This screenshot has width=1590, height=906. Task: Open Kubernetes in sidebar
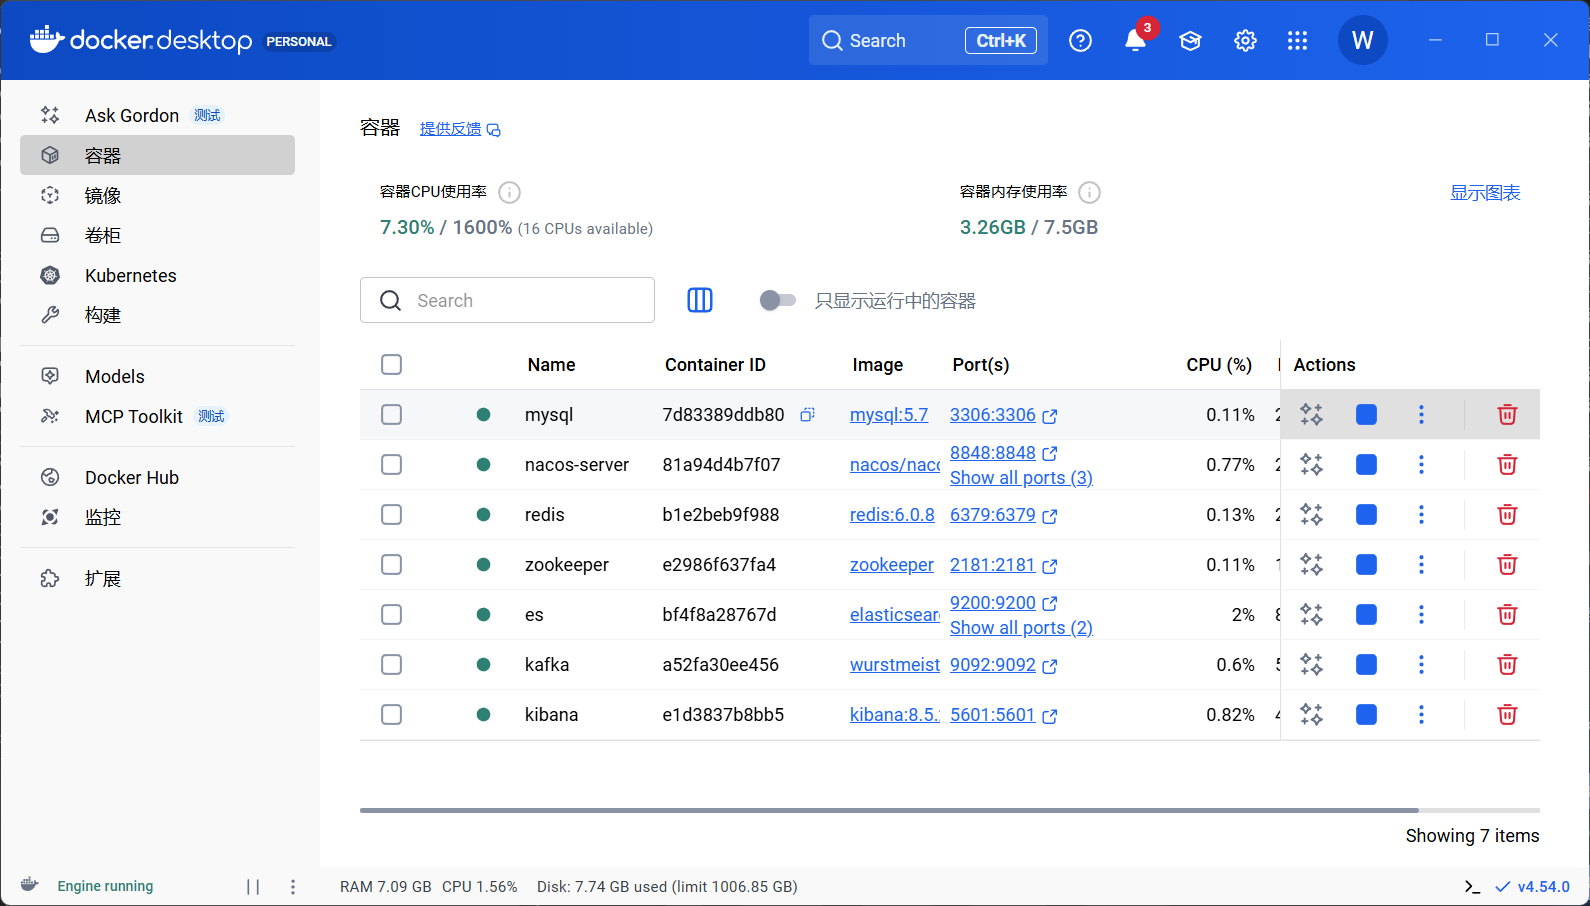[157, 275]
